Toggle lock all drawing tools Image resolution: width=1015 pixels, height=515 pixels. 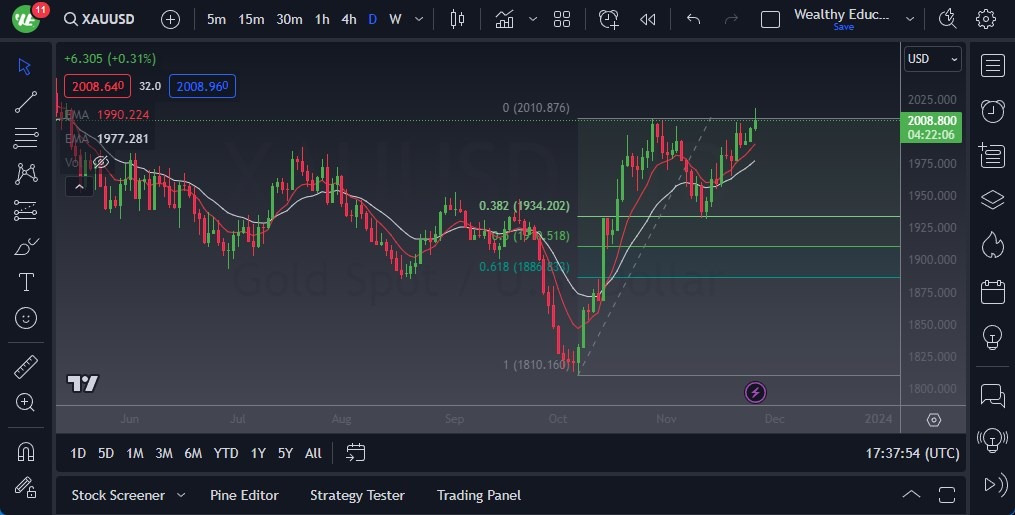[26, 487]
